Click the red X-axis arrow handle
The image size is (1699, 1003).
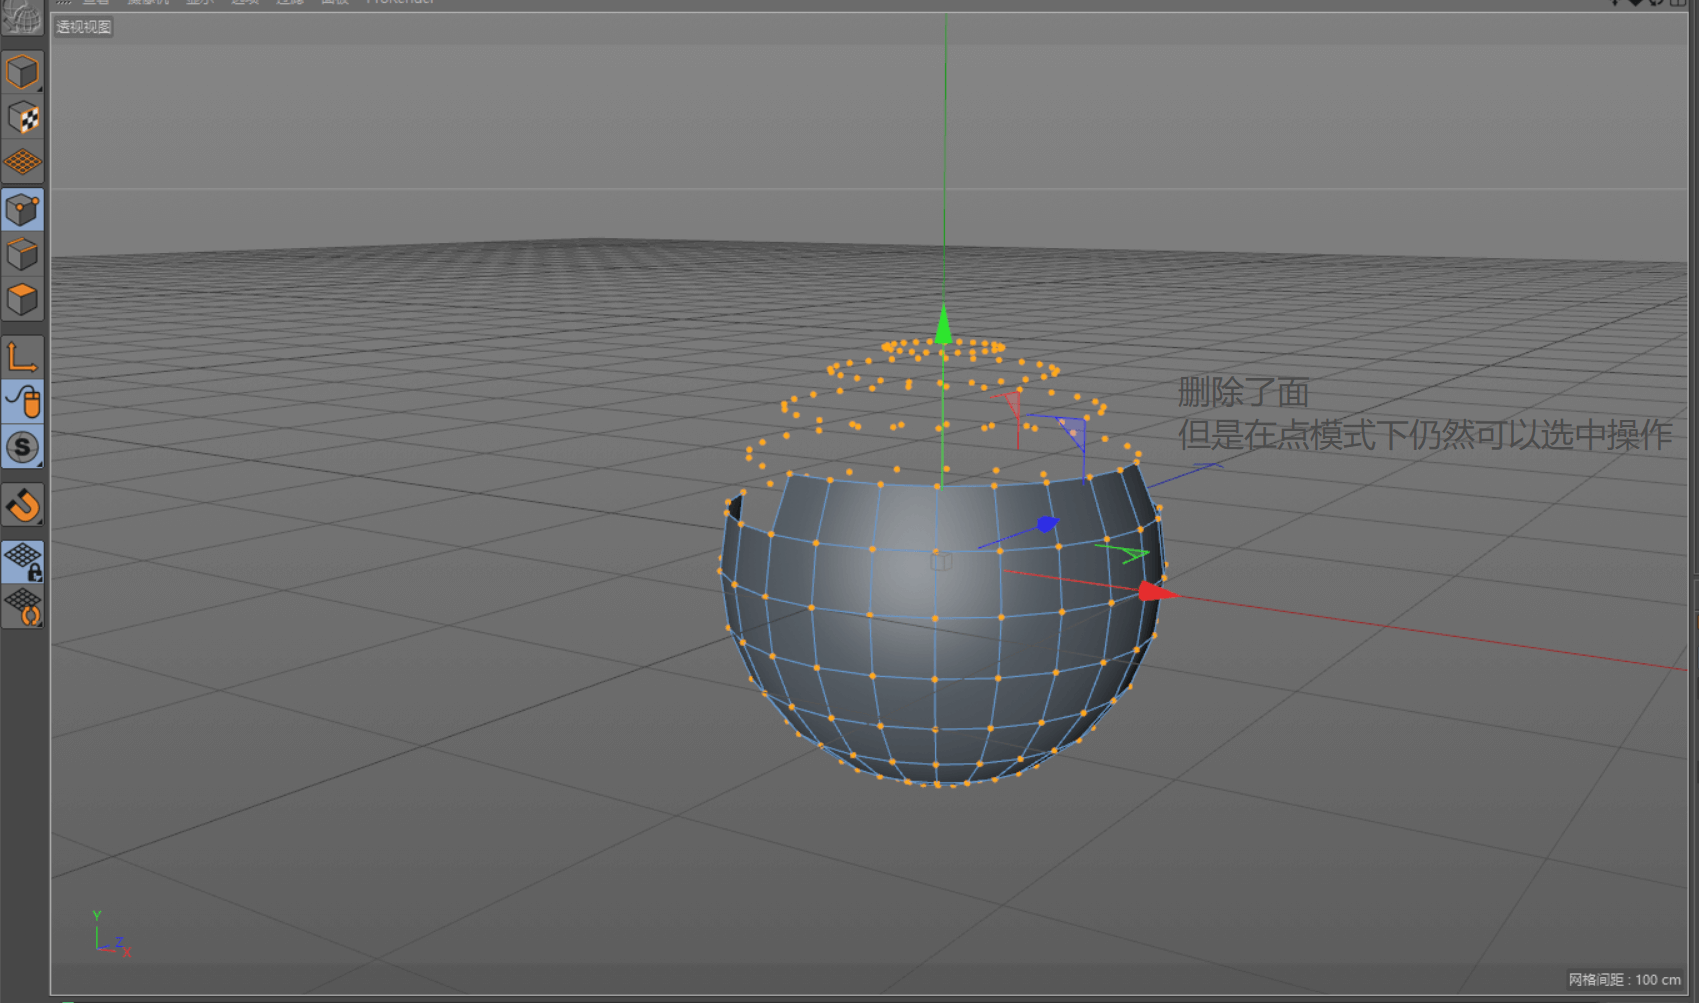[x=1158, y=592]
